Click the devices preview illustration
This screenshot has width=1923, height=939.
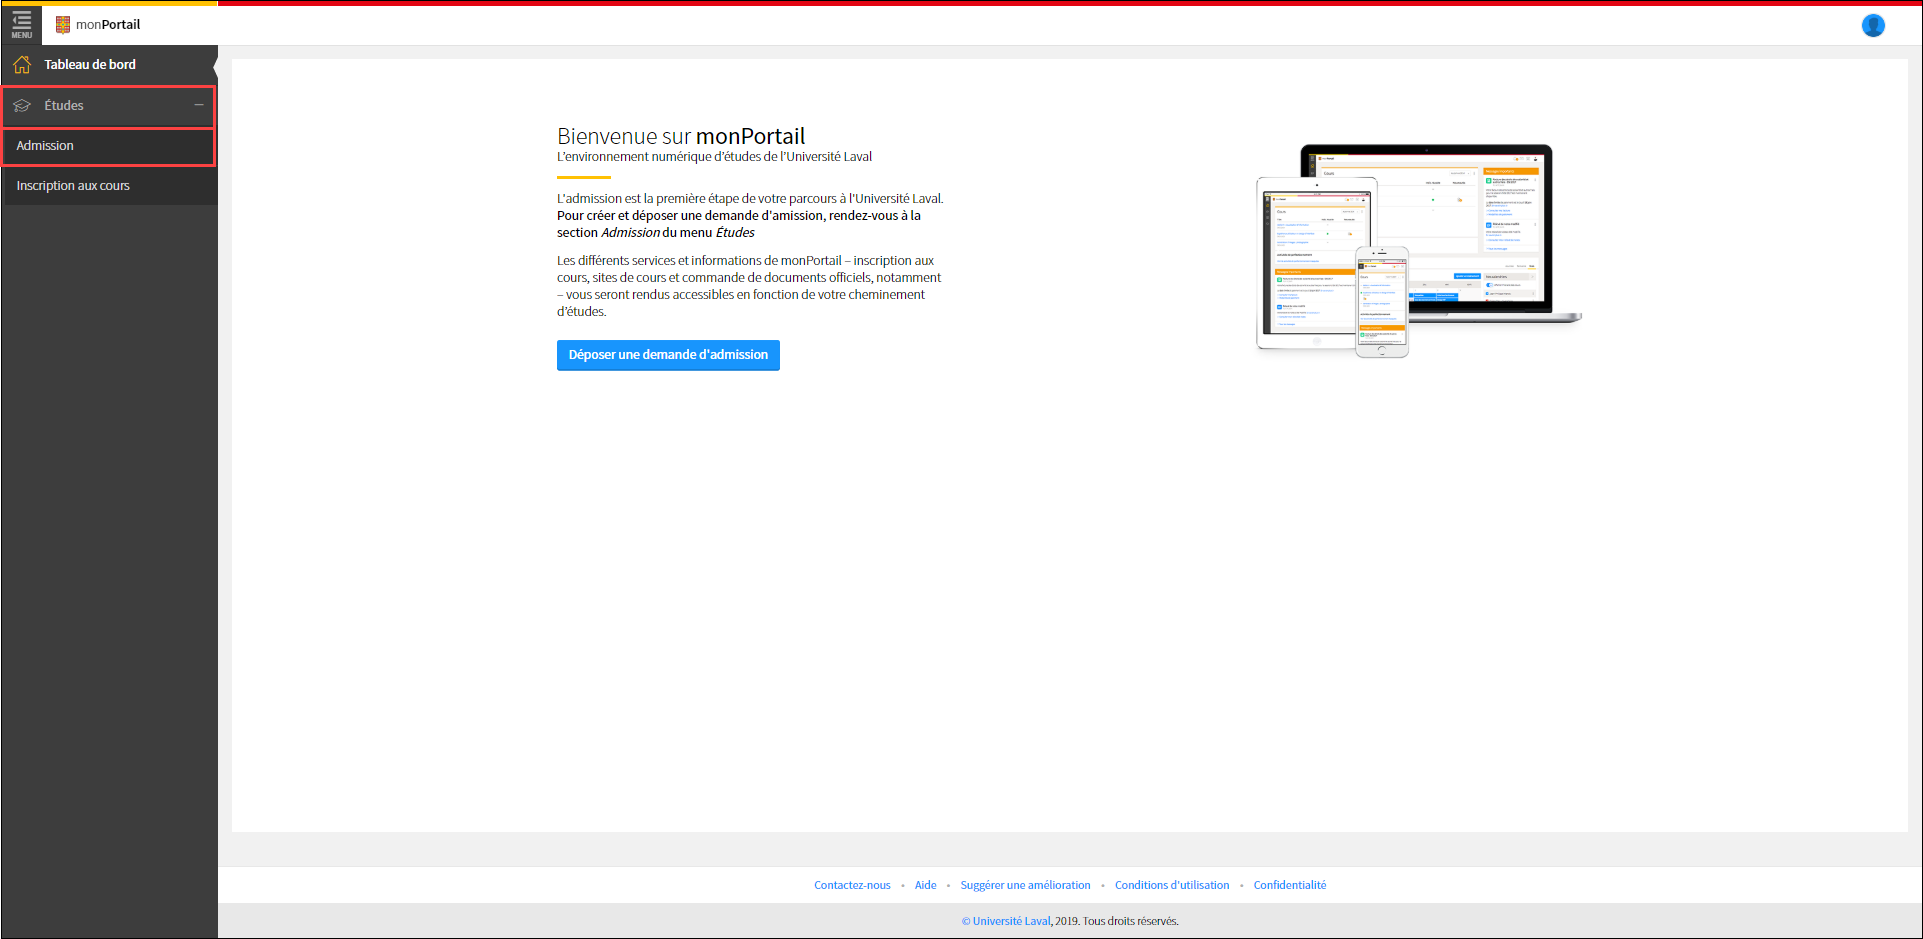pos(1418,250)
